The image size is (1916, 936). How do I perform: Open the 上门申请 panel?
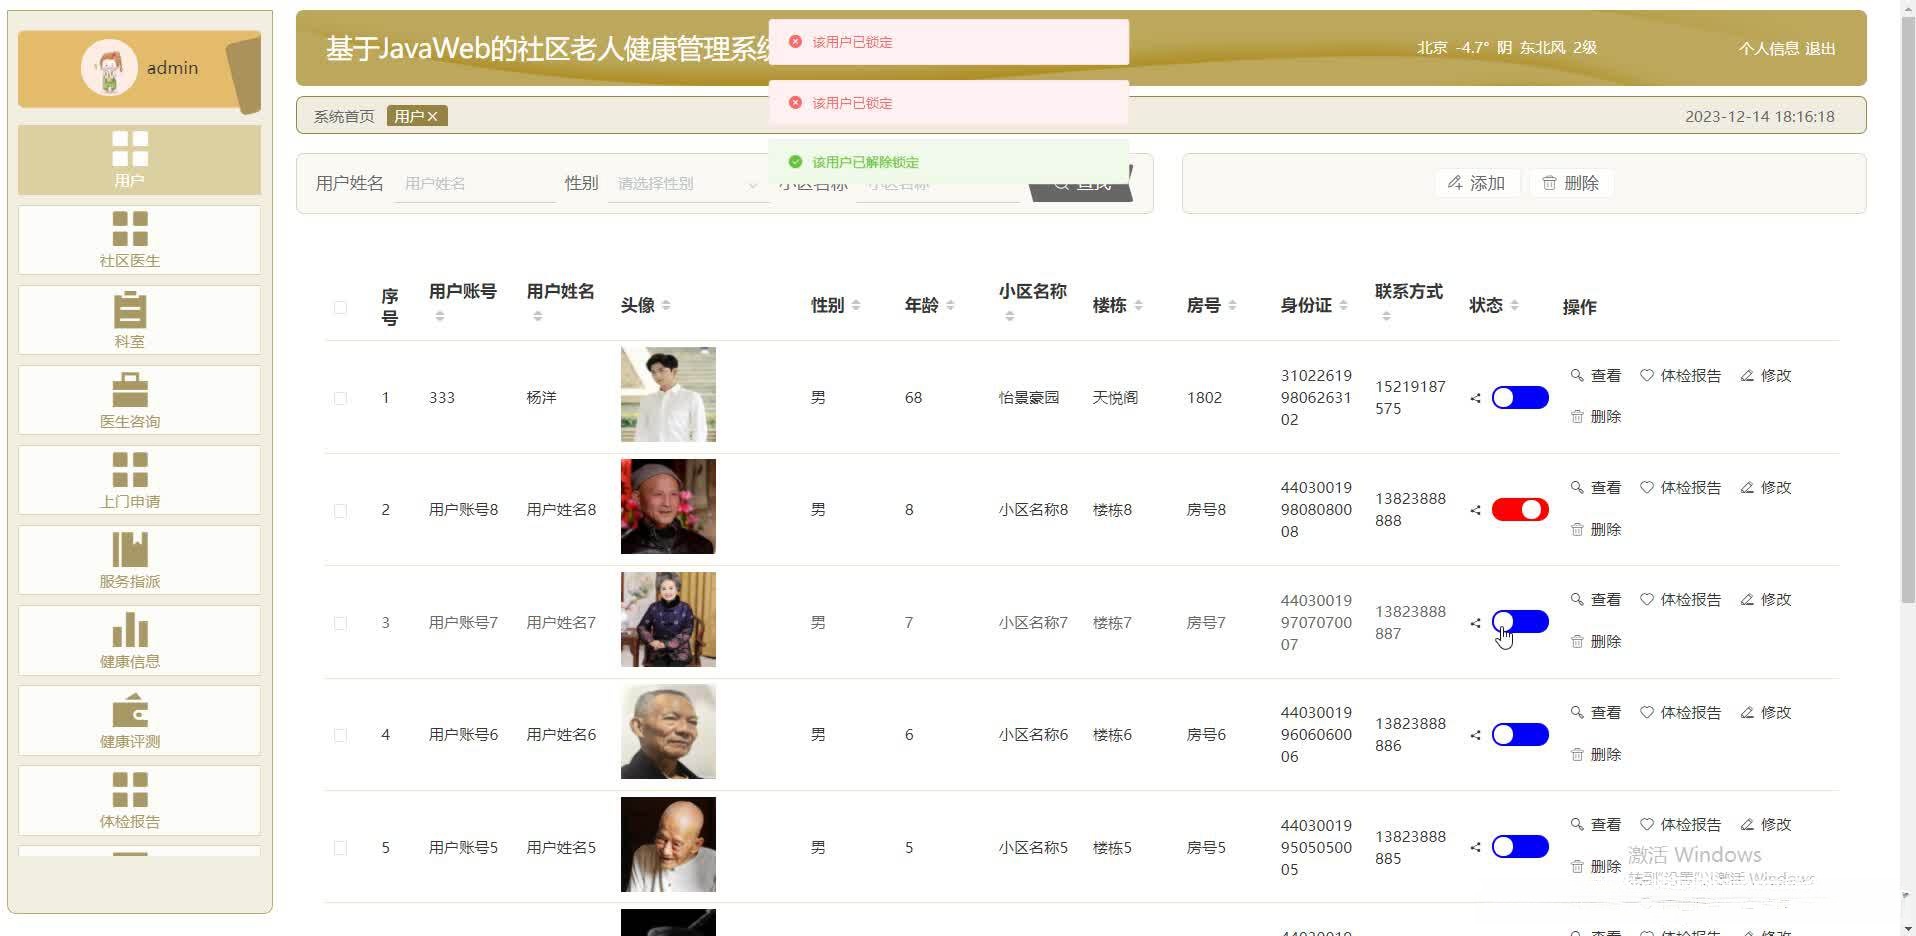coord(138,480)
